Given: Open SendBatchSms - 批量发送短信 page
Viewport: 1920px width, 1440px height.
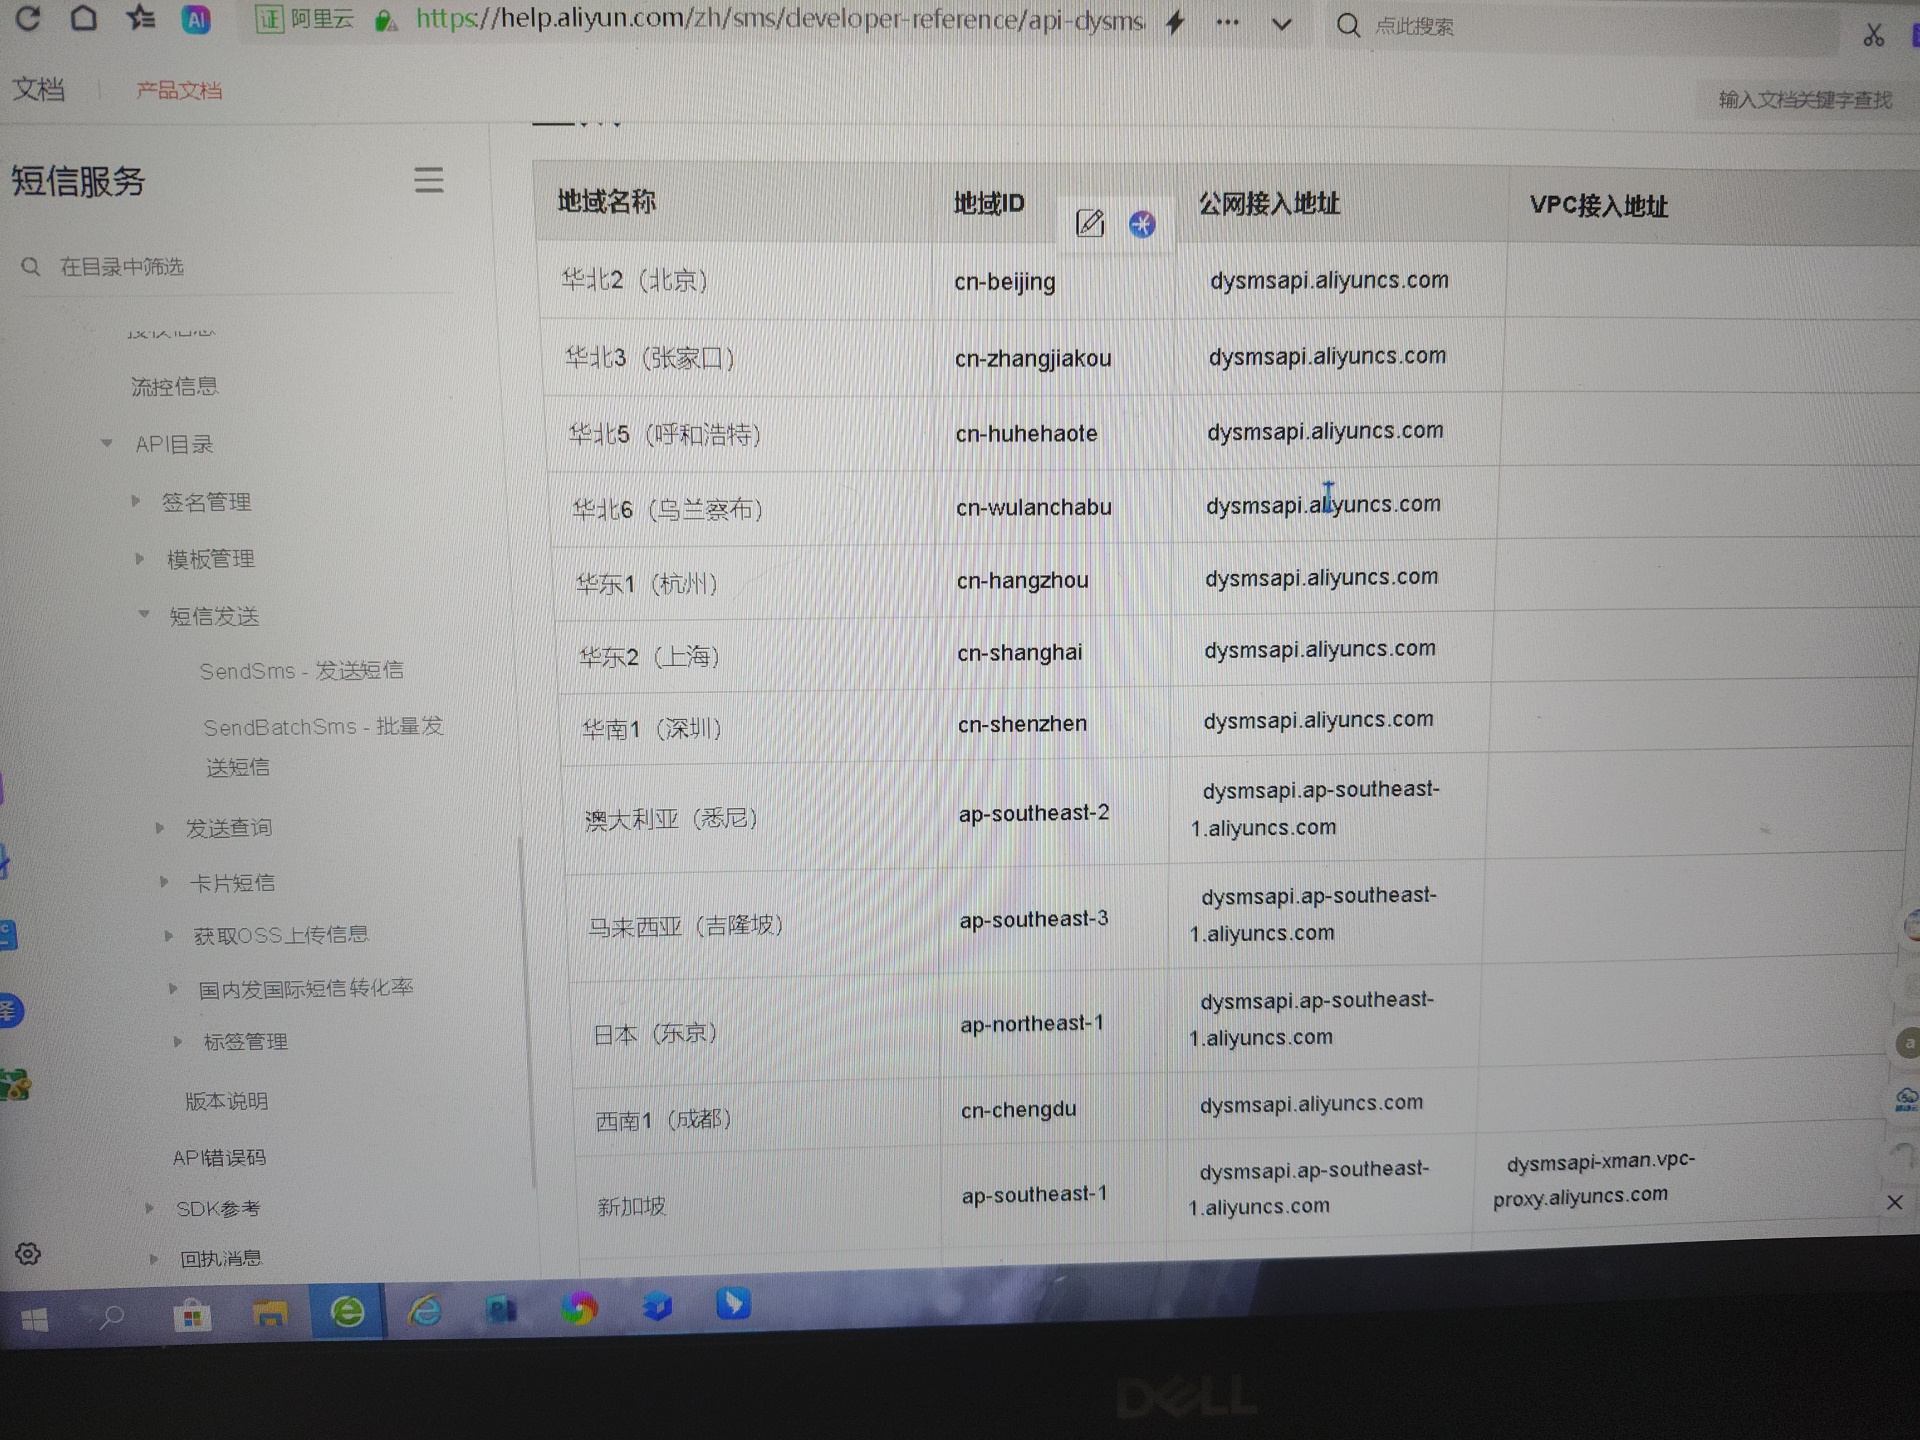Looking at the screenshot, I should pos(323,746).
